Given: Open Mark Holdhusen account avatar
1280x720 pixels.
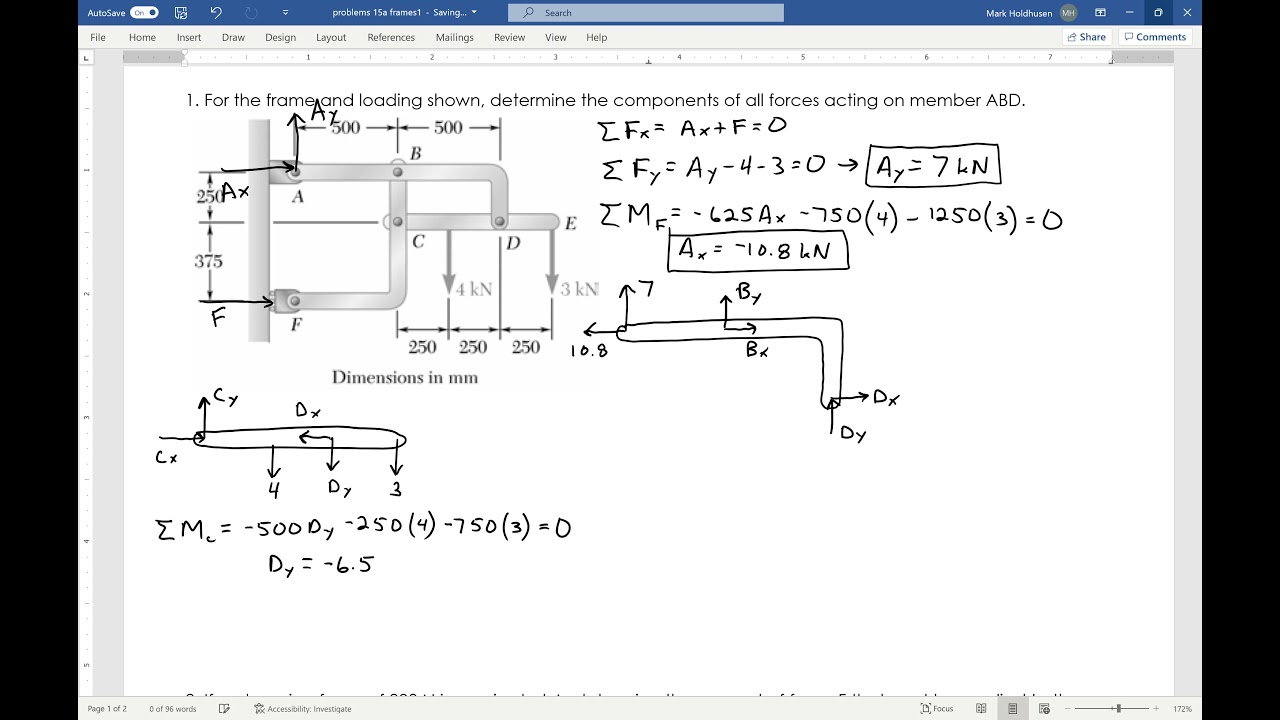Looking at the screenshot, I should coord(1069,13).
